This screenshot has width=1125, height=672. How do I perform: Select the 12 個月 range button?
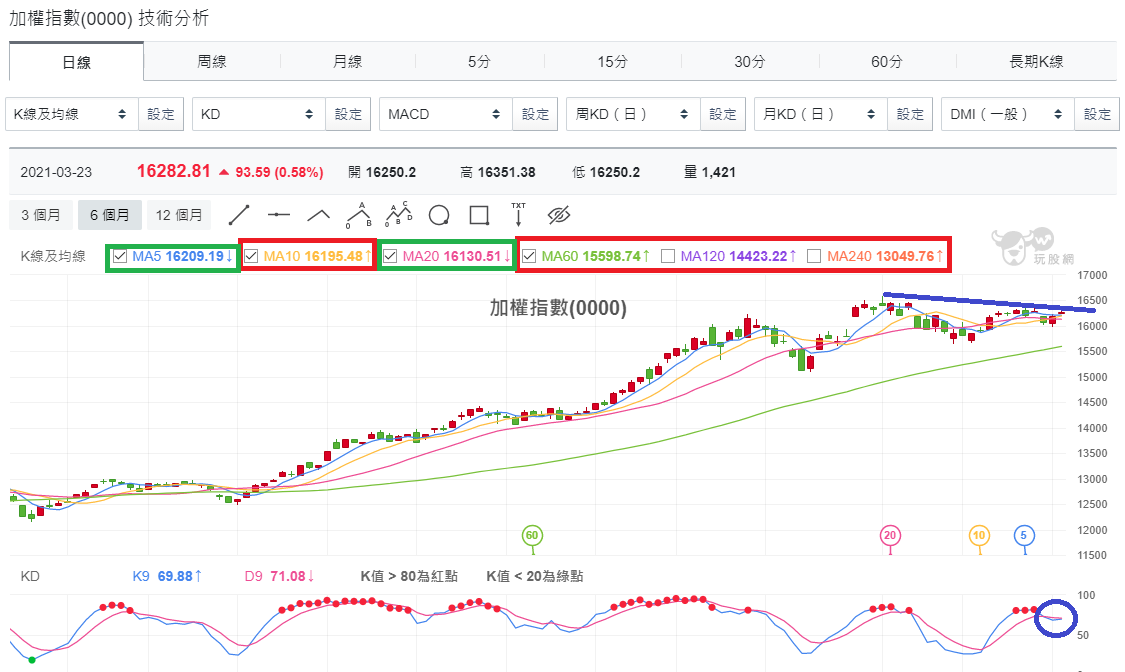pyautogui.click(x=179, y=215)
